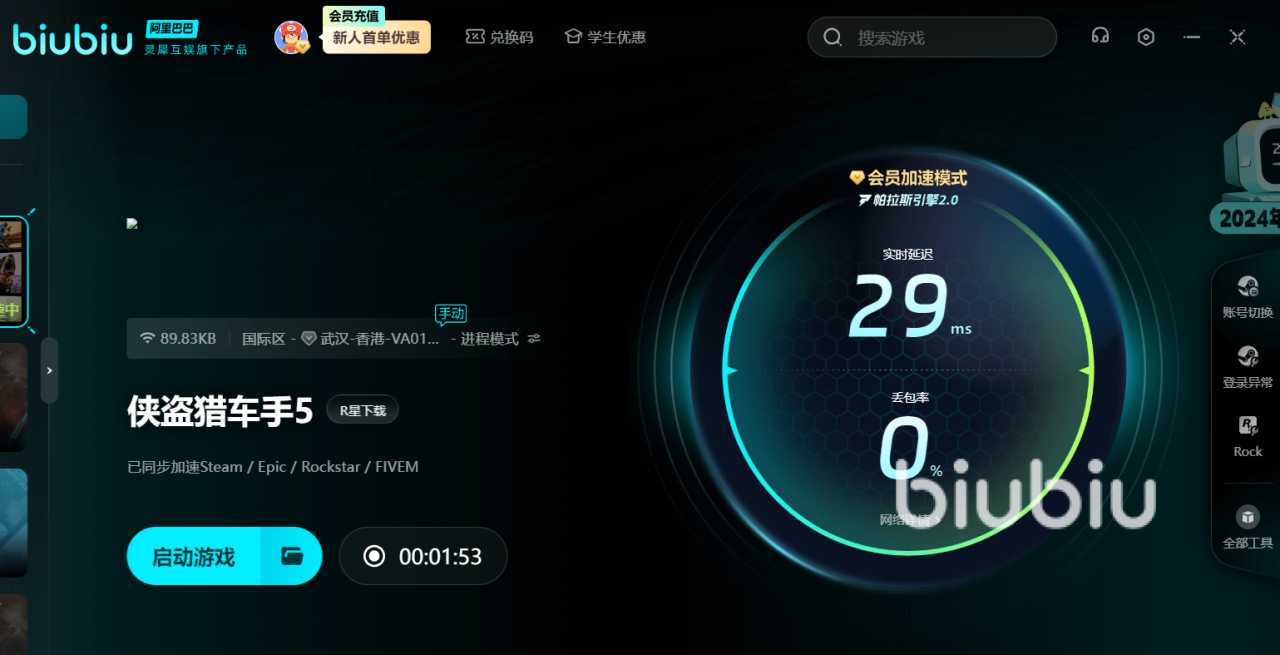Click the 网络详情 link under the latency gauge
This screenshot has height=655, width=1280.
(x=904, y=520)
